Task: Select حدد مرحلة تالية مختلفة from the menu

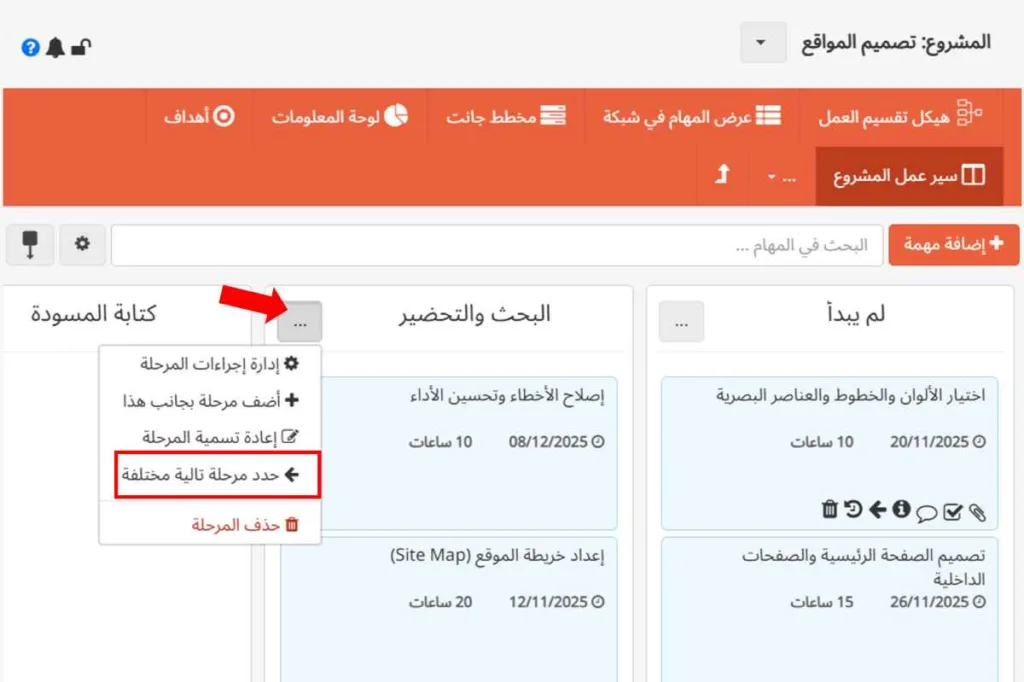Action: pyautogui.click(x=210, y=476)
